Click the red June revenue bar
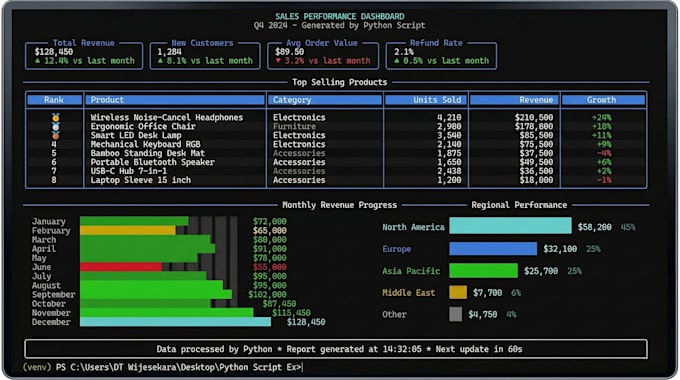The image size is (680, 380). pyautogui.click(x=121, y=267)
